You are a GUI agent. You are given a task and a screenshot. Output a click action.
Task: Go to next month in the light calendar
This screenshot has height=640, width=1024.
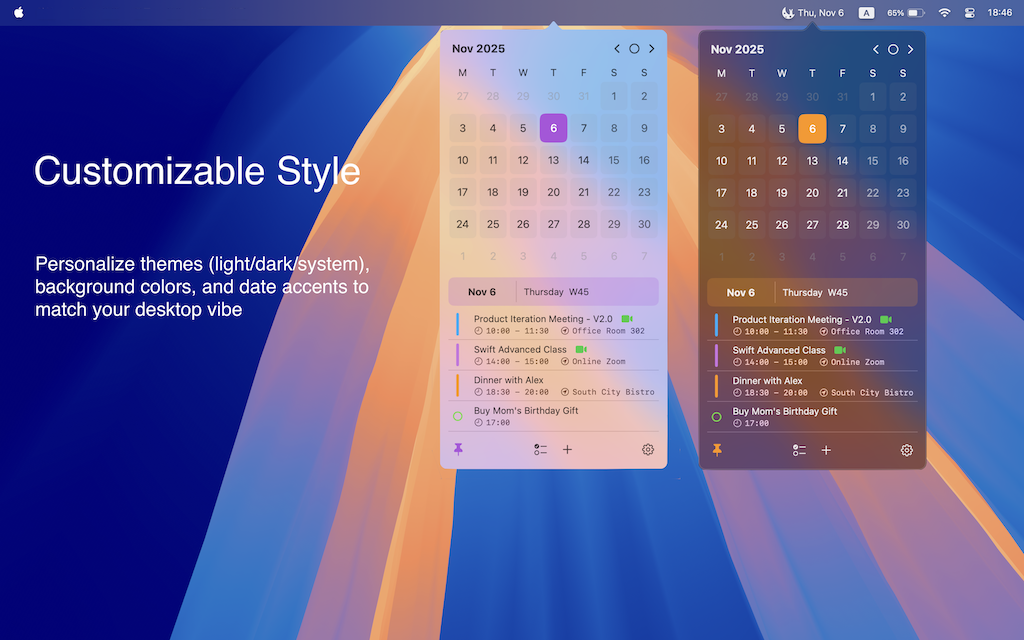coord(652,49)
